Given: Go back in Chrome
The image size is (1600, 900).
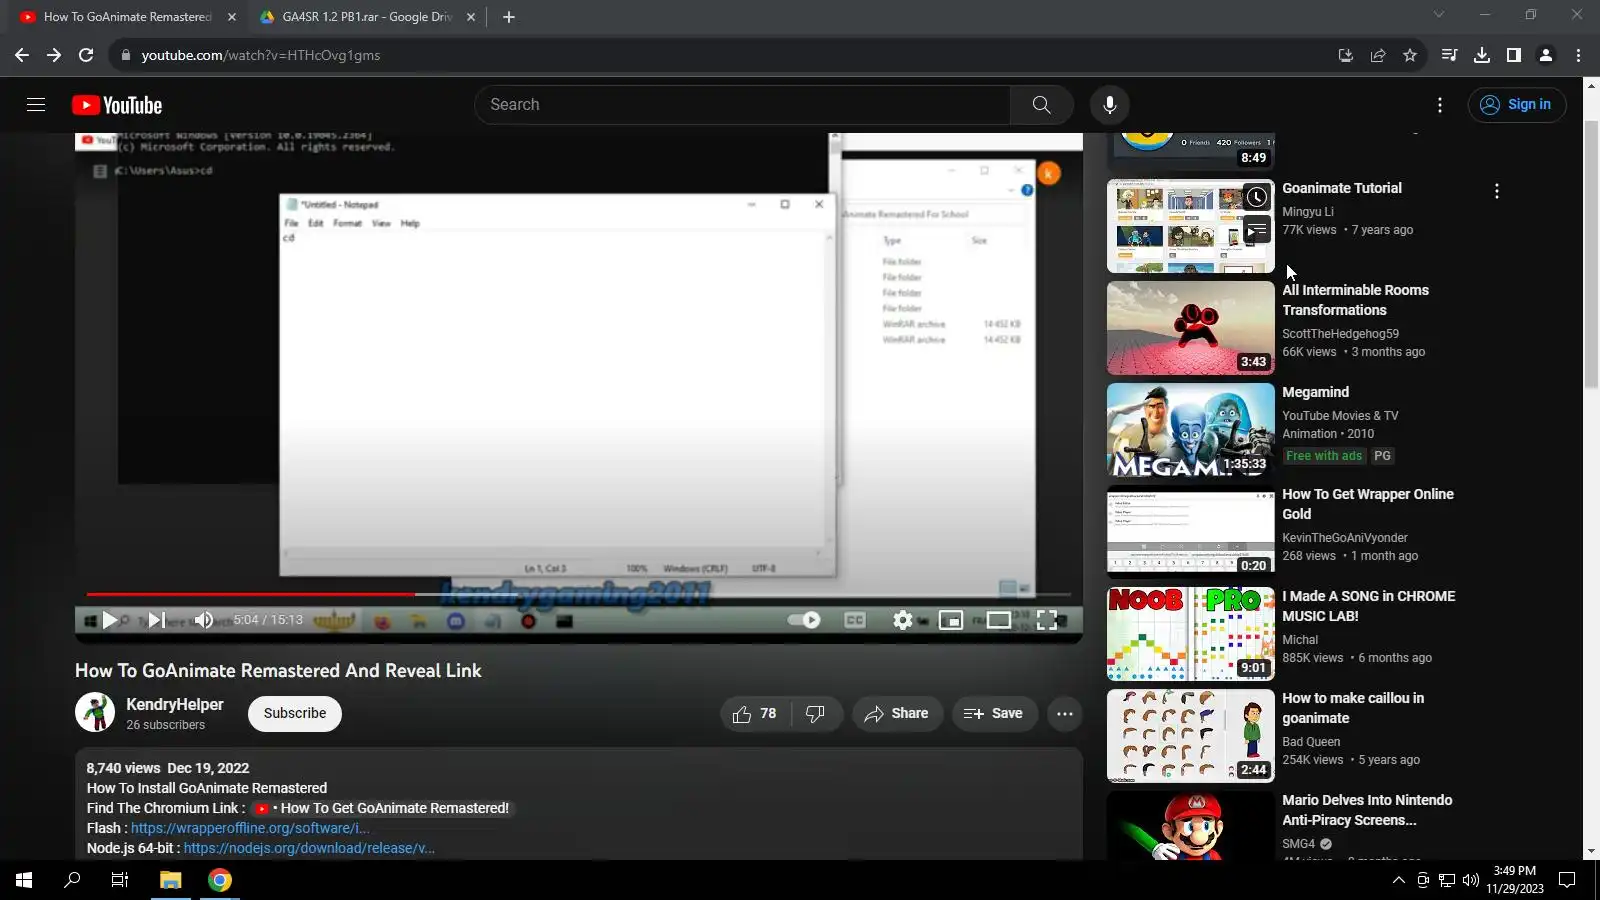Looking at the screenshot, I should 22,55.
